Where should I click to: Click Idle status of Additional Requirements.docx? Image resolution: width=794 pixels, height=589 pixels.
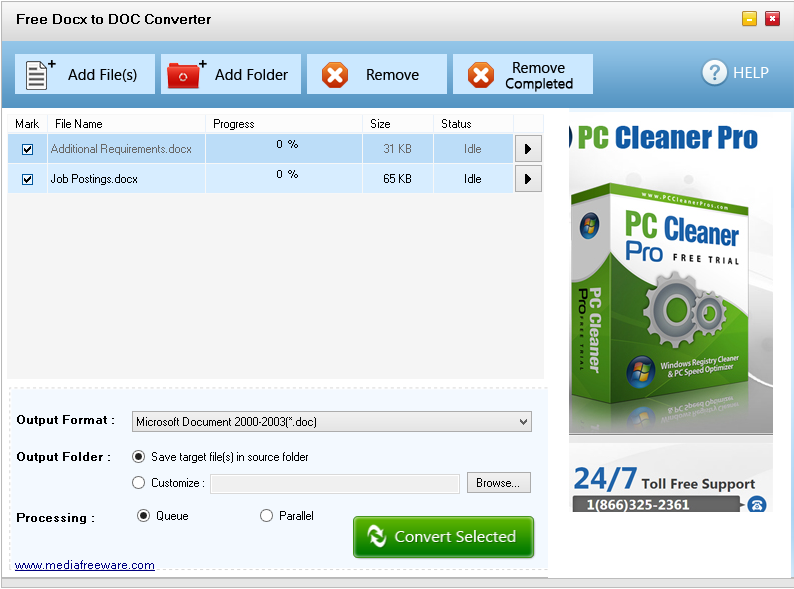[x=472, y=149]
